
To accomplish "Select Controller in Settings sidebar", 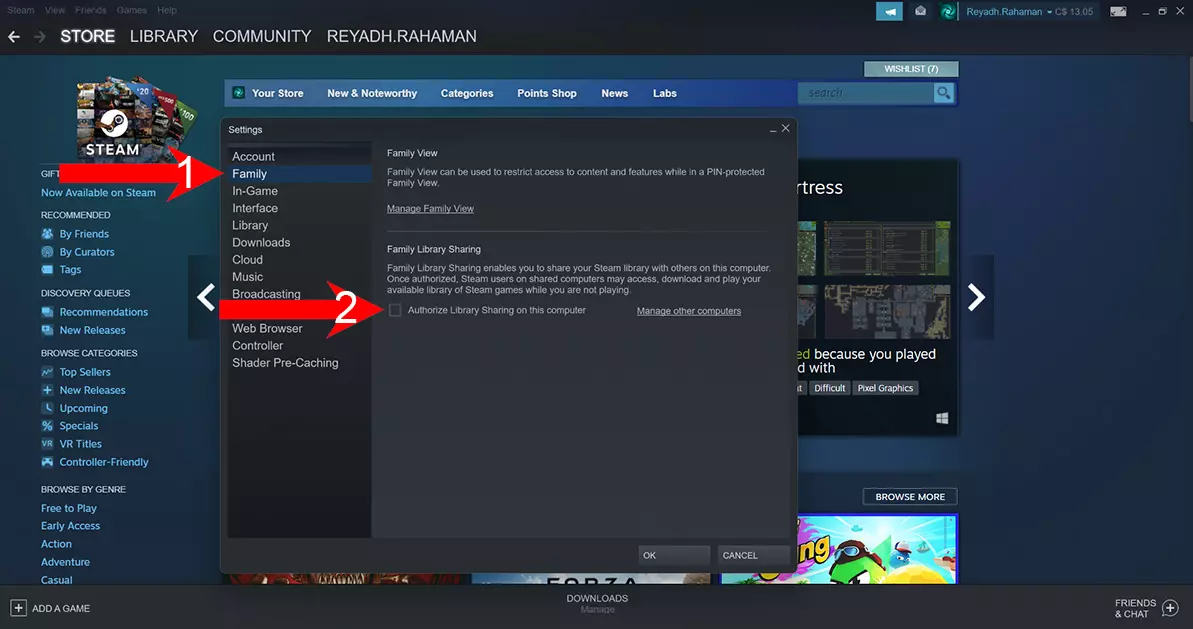I will pyautogui.click(x=258, y=345).
